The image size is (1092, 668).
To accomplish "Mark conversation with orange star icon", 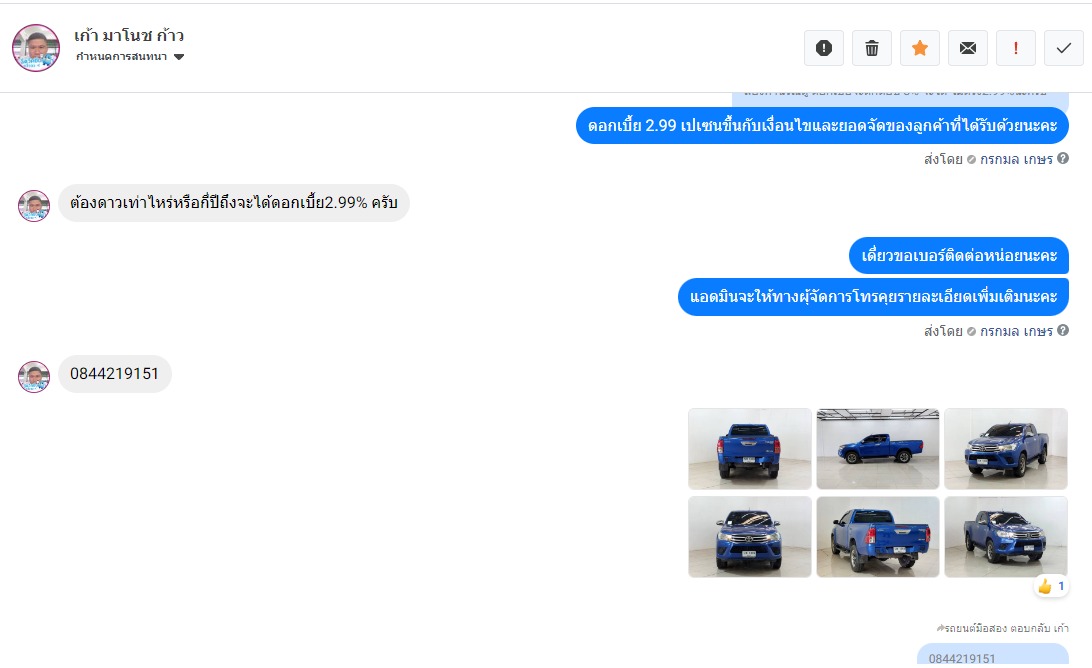I will click(x=920, y=48).
